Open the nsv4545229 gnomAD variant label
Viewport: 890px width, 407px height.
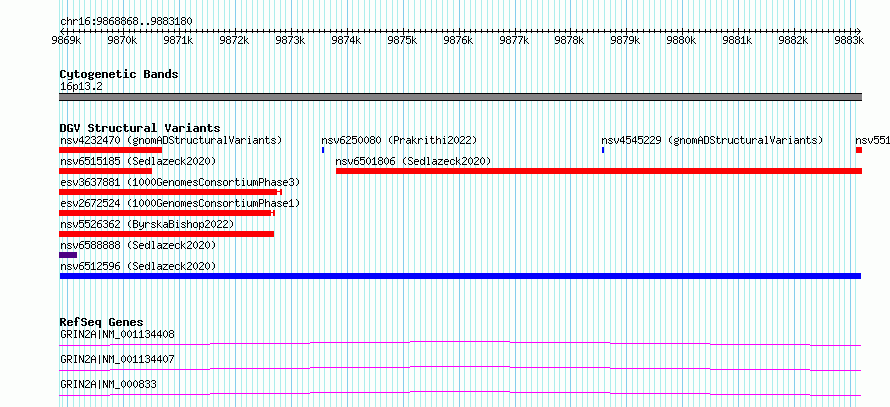(712, 140)
